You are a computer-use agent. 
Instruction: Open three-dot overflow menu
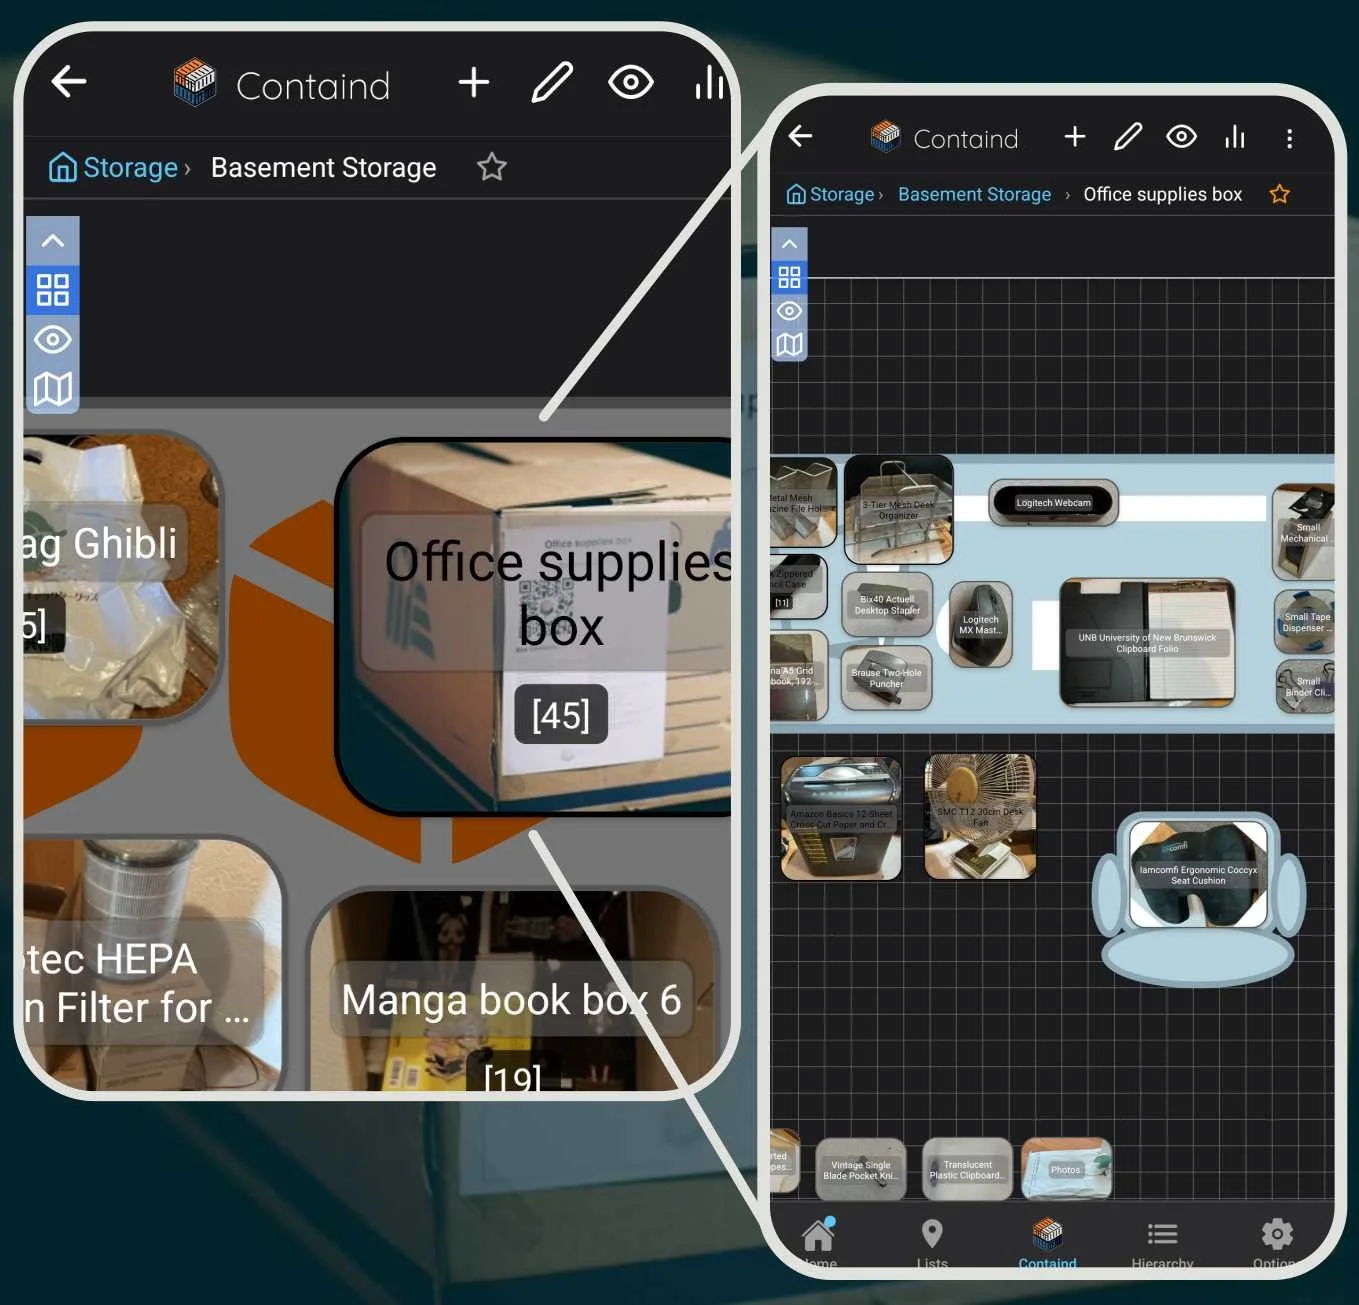pyautogui.click(x=1290, y=138)
